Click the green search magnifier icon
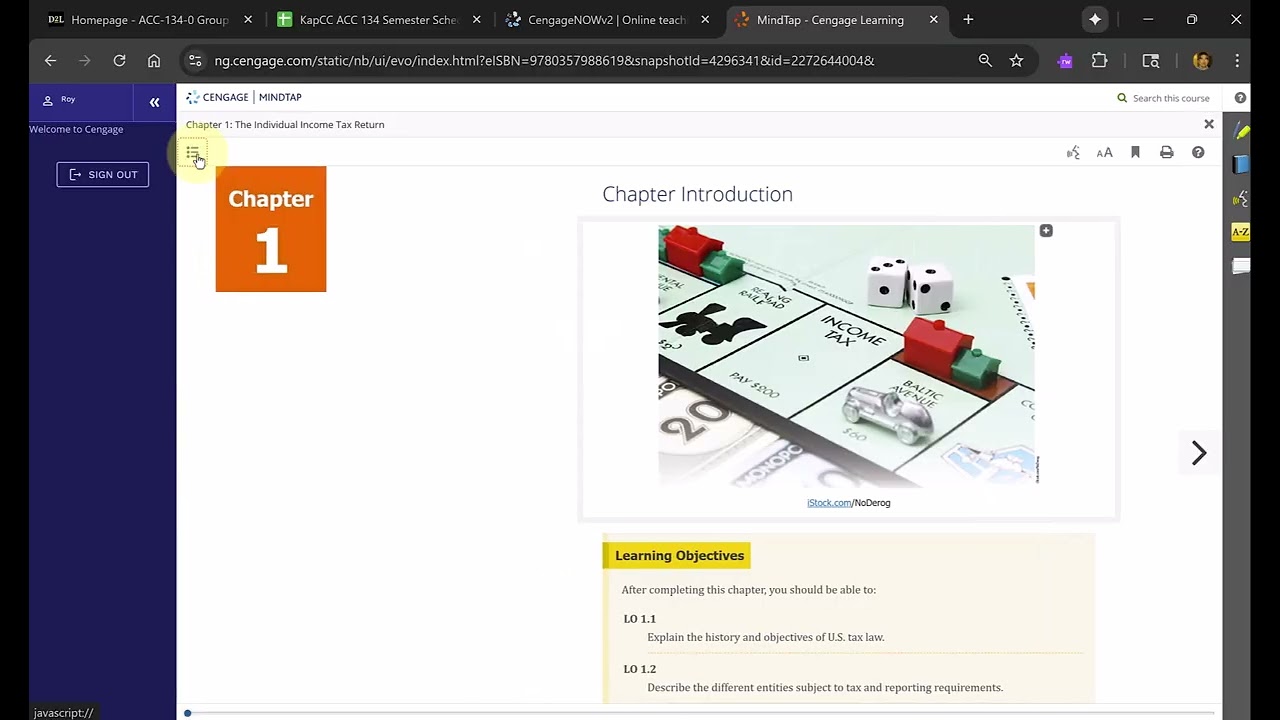Screen dimensions: 1280x720 (1122, 98)
